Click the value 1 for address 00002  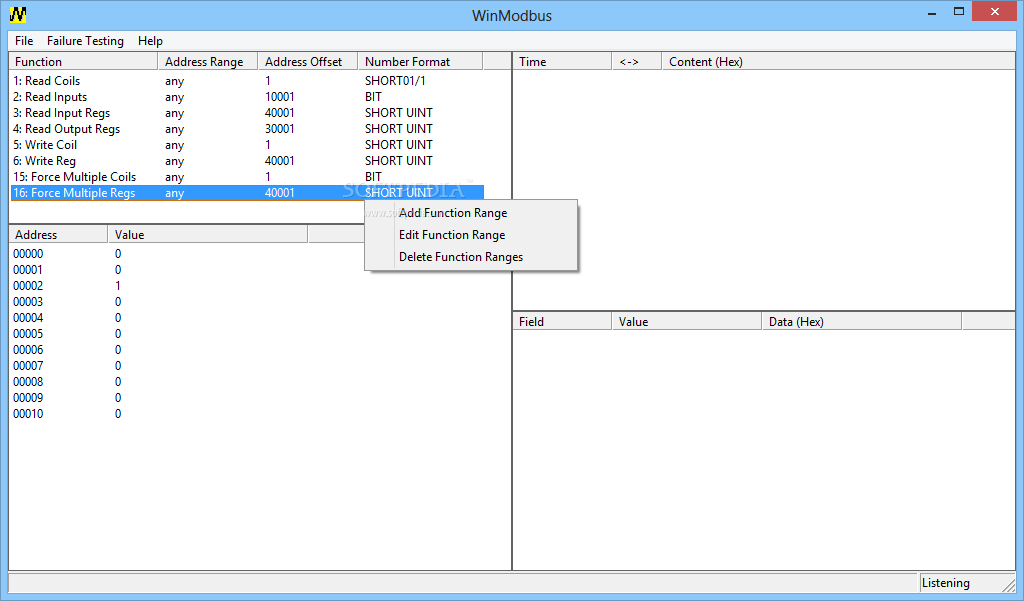tap(118, 285)
